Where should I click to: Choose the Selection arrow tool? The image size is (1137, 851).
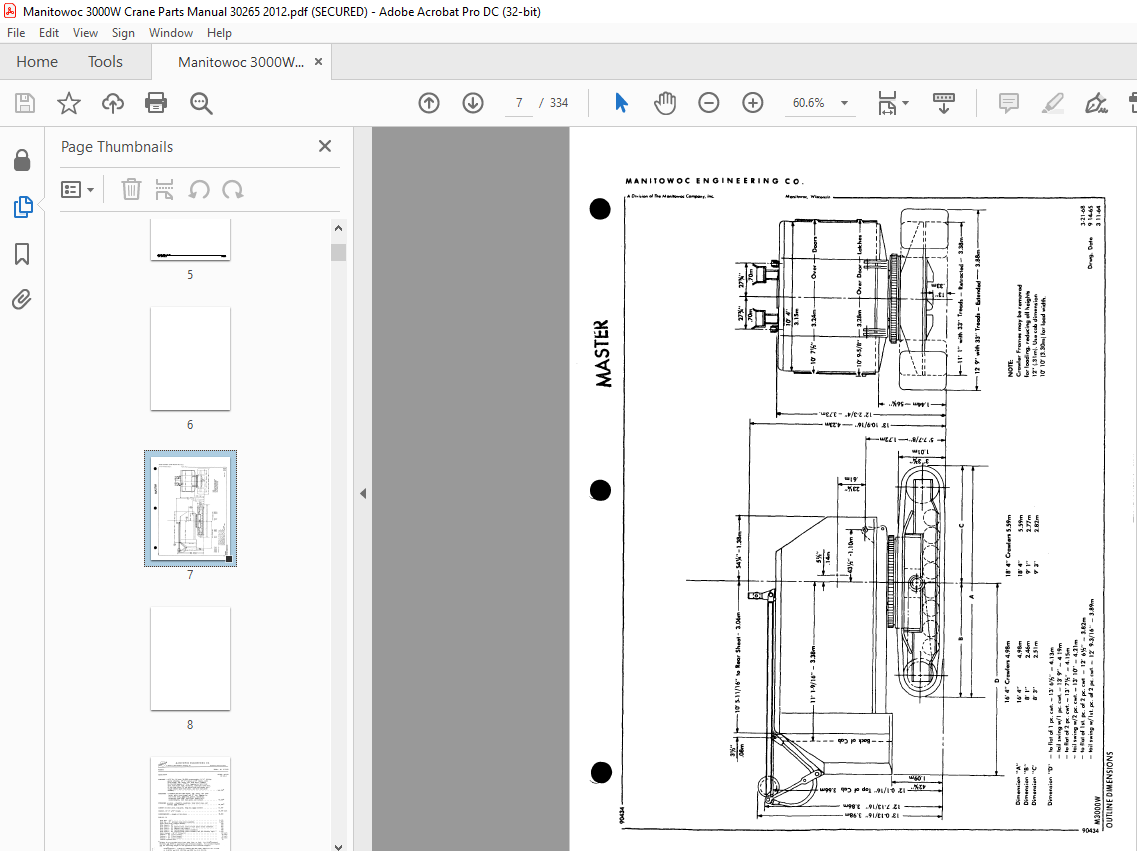[621, 103]
